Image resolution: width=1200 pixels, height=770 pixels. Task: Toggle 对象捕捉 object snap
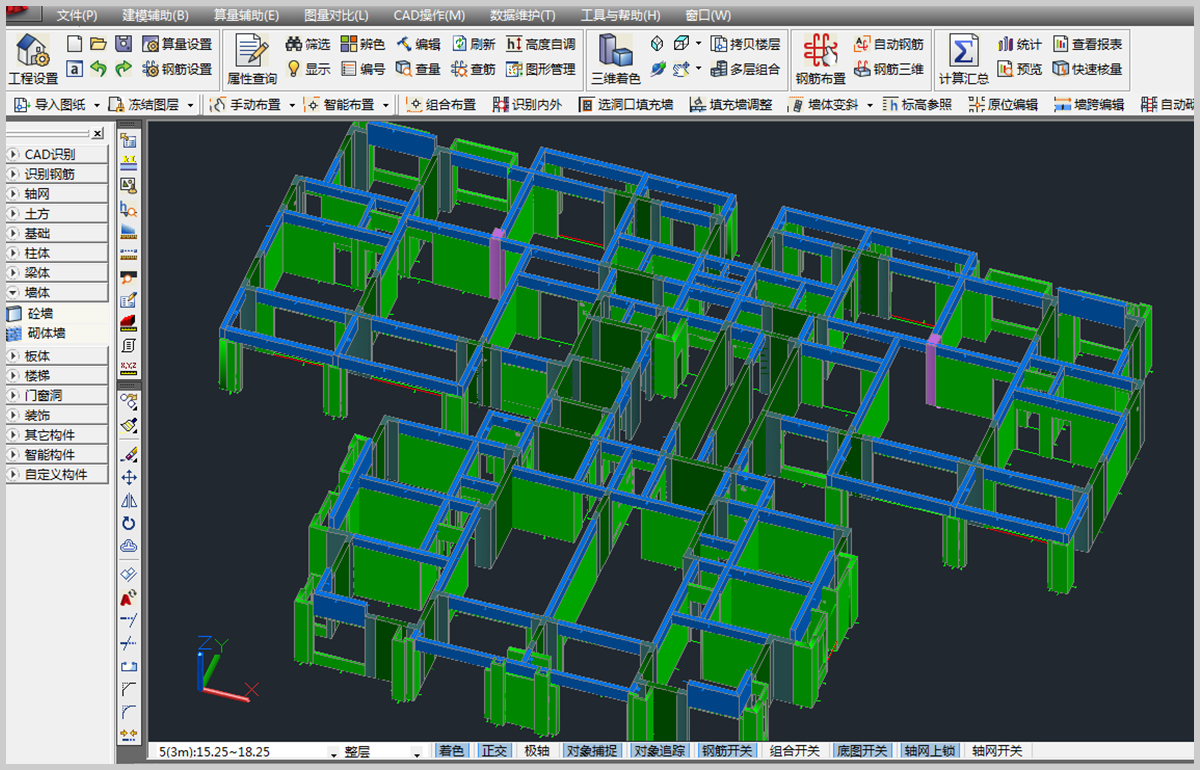click(590, 751)
